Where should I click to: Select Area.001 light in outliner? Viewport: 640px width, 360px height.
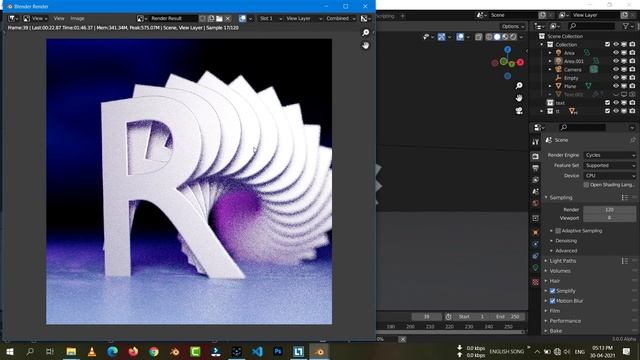[x=573, y=61]
